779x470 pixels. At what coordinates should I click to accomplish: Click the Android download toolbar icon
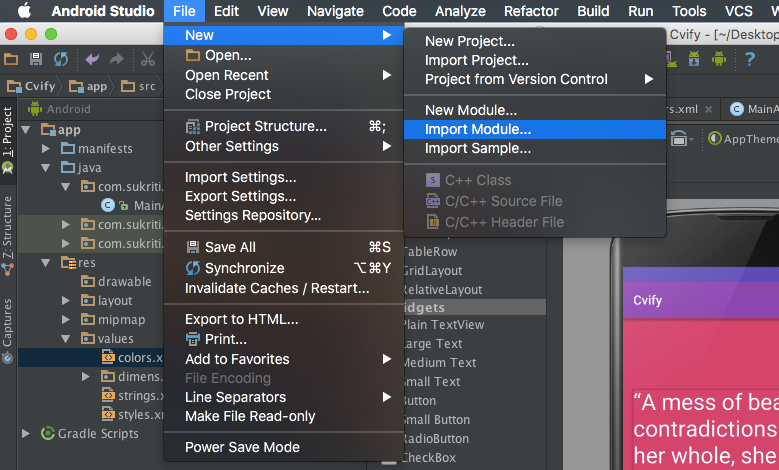(694, 59)
